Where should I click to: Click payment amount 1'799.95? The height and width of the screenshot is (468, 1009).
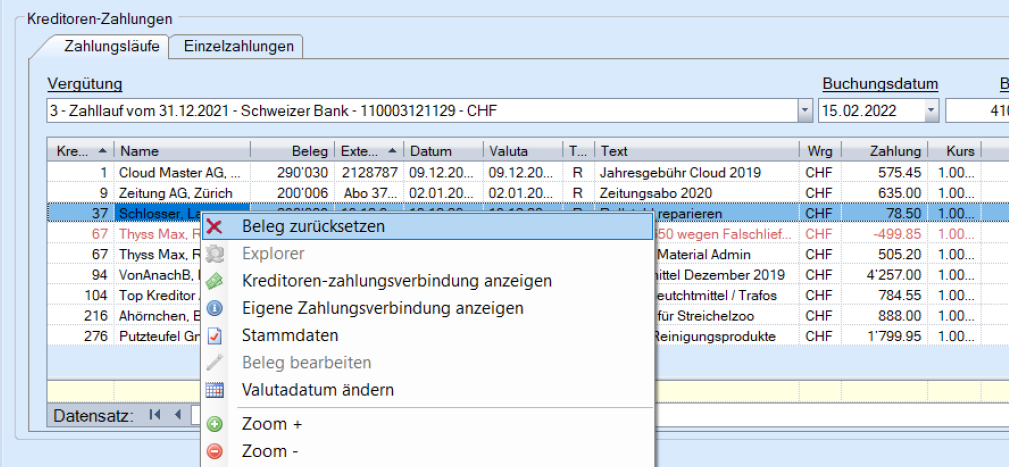893,337
